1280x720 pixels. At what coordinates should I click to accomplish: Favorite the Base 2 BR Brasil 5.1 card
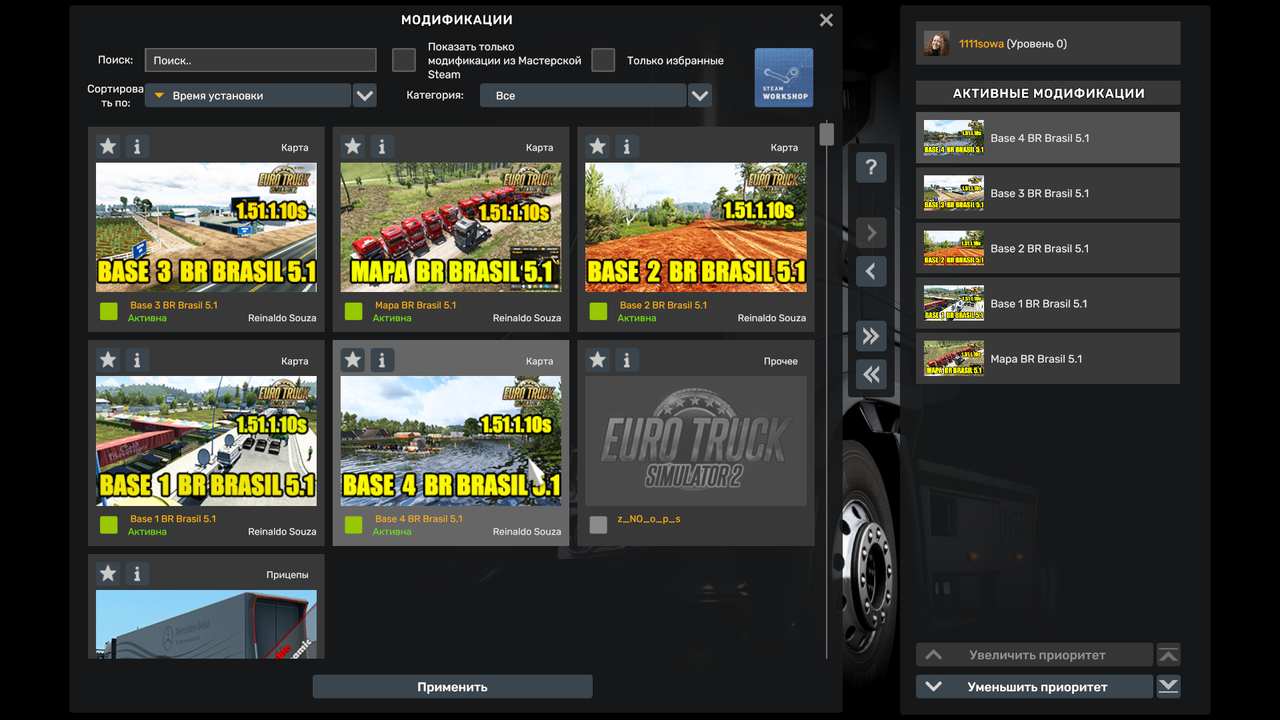[598, 146]
